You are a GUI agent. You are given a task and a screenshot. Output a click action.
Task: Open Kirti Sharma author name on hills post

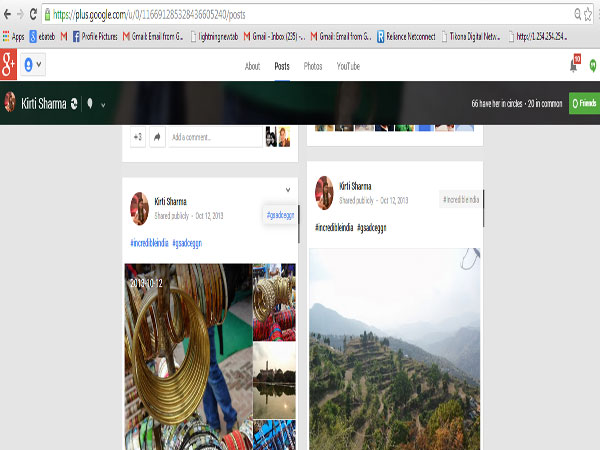click(x=355, y=186)
